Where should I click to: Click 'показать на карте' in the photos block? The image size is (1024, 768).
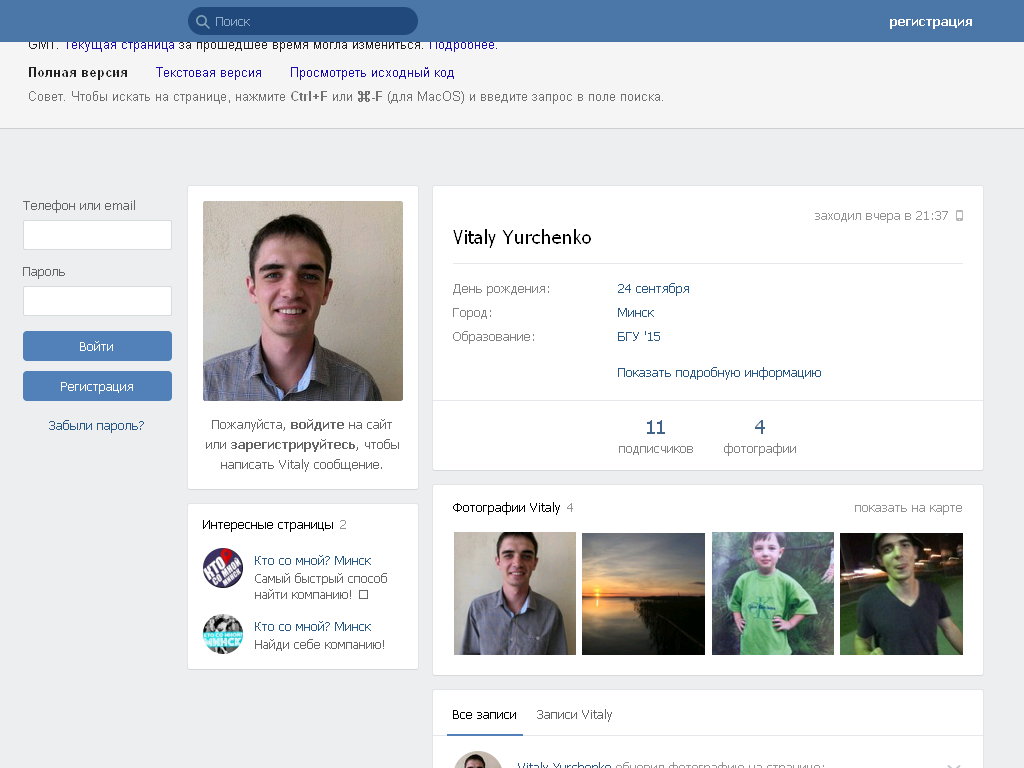coord(907,508)
